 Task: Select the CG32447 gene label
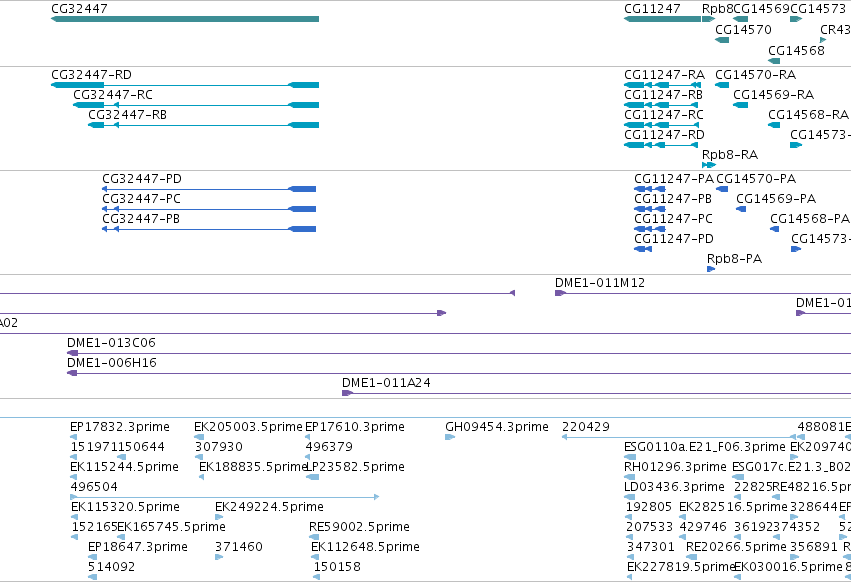(79, 9)
